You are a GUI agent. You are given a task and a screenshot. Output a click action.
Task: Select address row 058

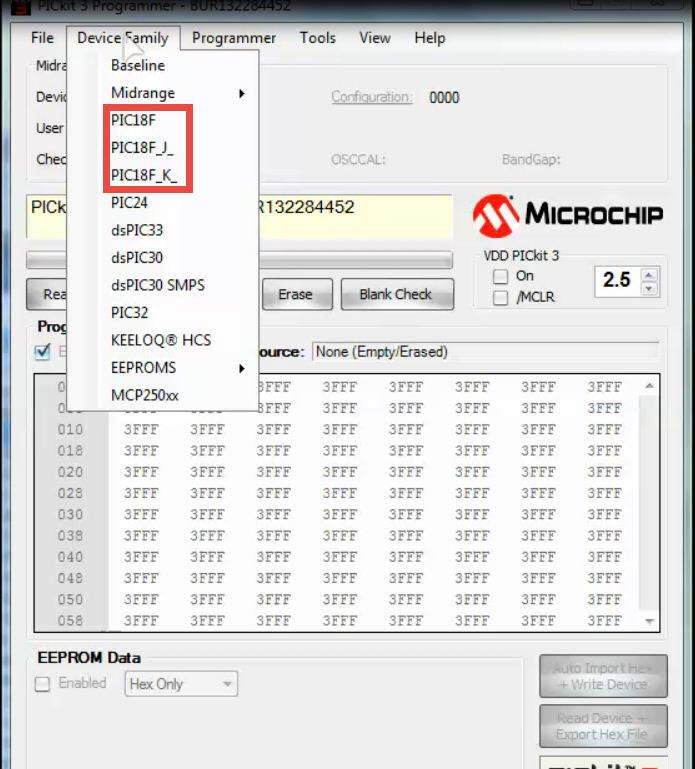point(70,621)
